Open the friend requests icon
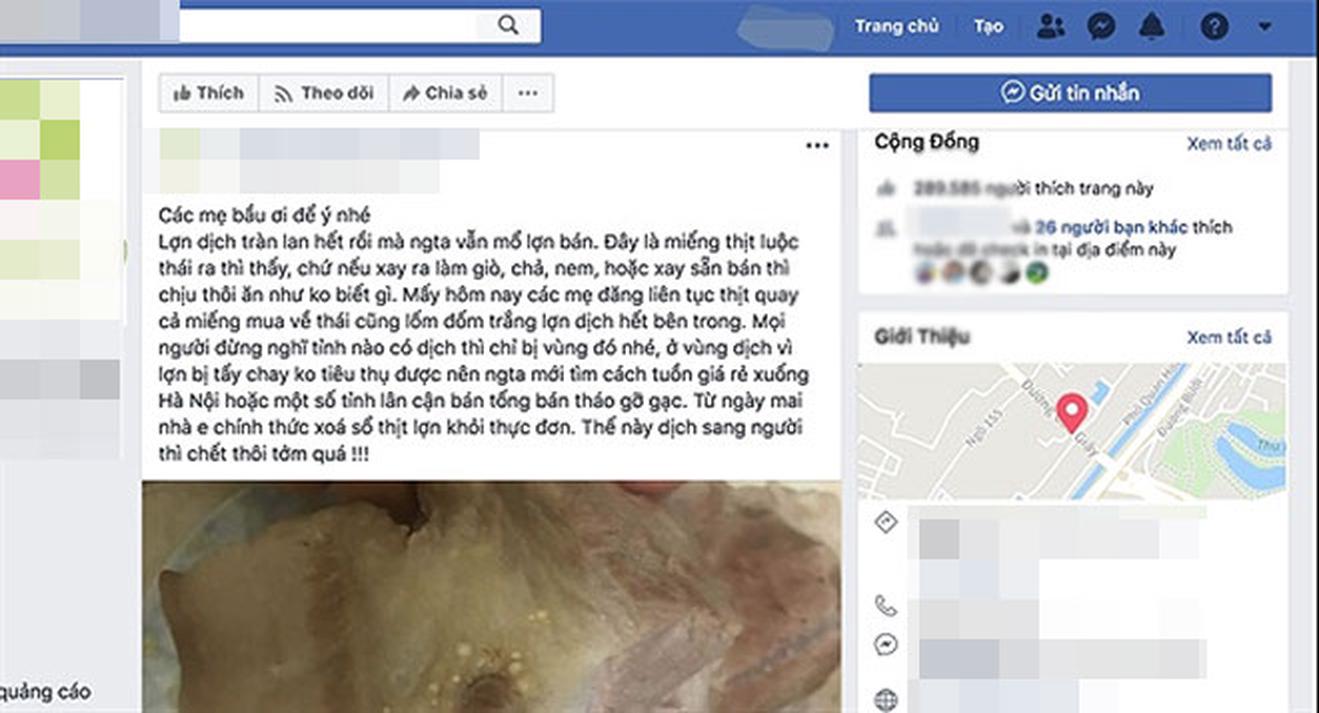 point(1050,27)
